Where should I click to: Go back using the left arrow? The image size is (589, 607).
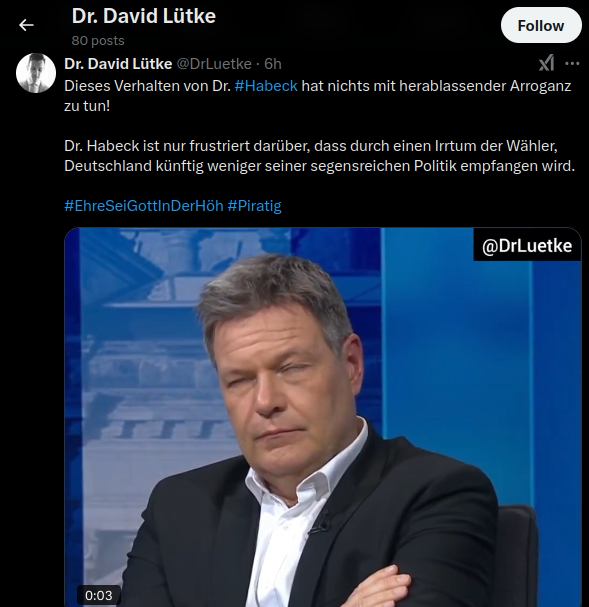[26, 25]
